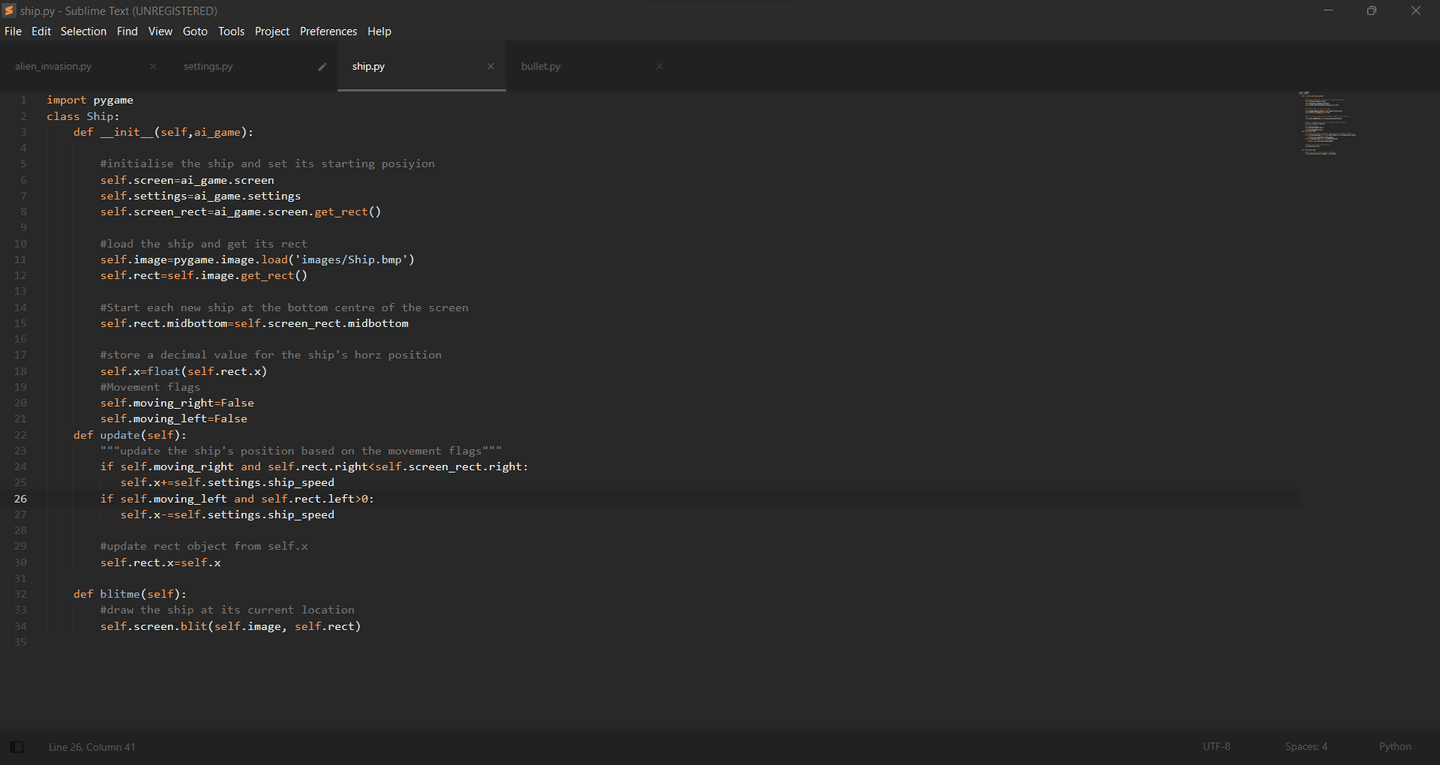Open the Python syntax selector
1440x765 pixels.
point(1395,747)
